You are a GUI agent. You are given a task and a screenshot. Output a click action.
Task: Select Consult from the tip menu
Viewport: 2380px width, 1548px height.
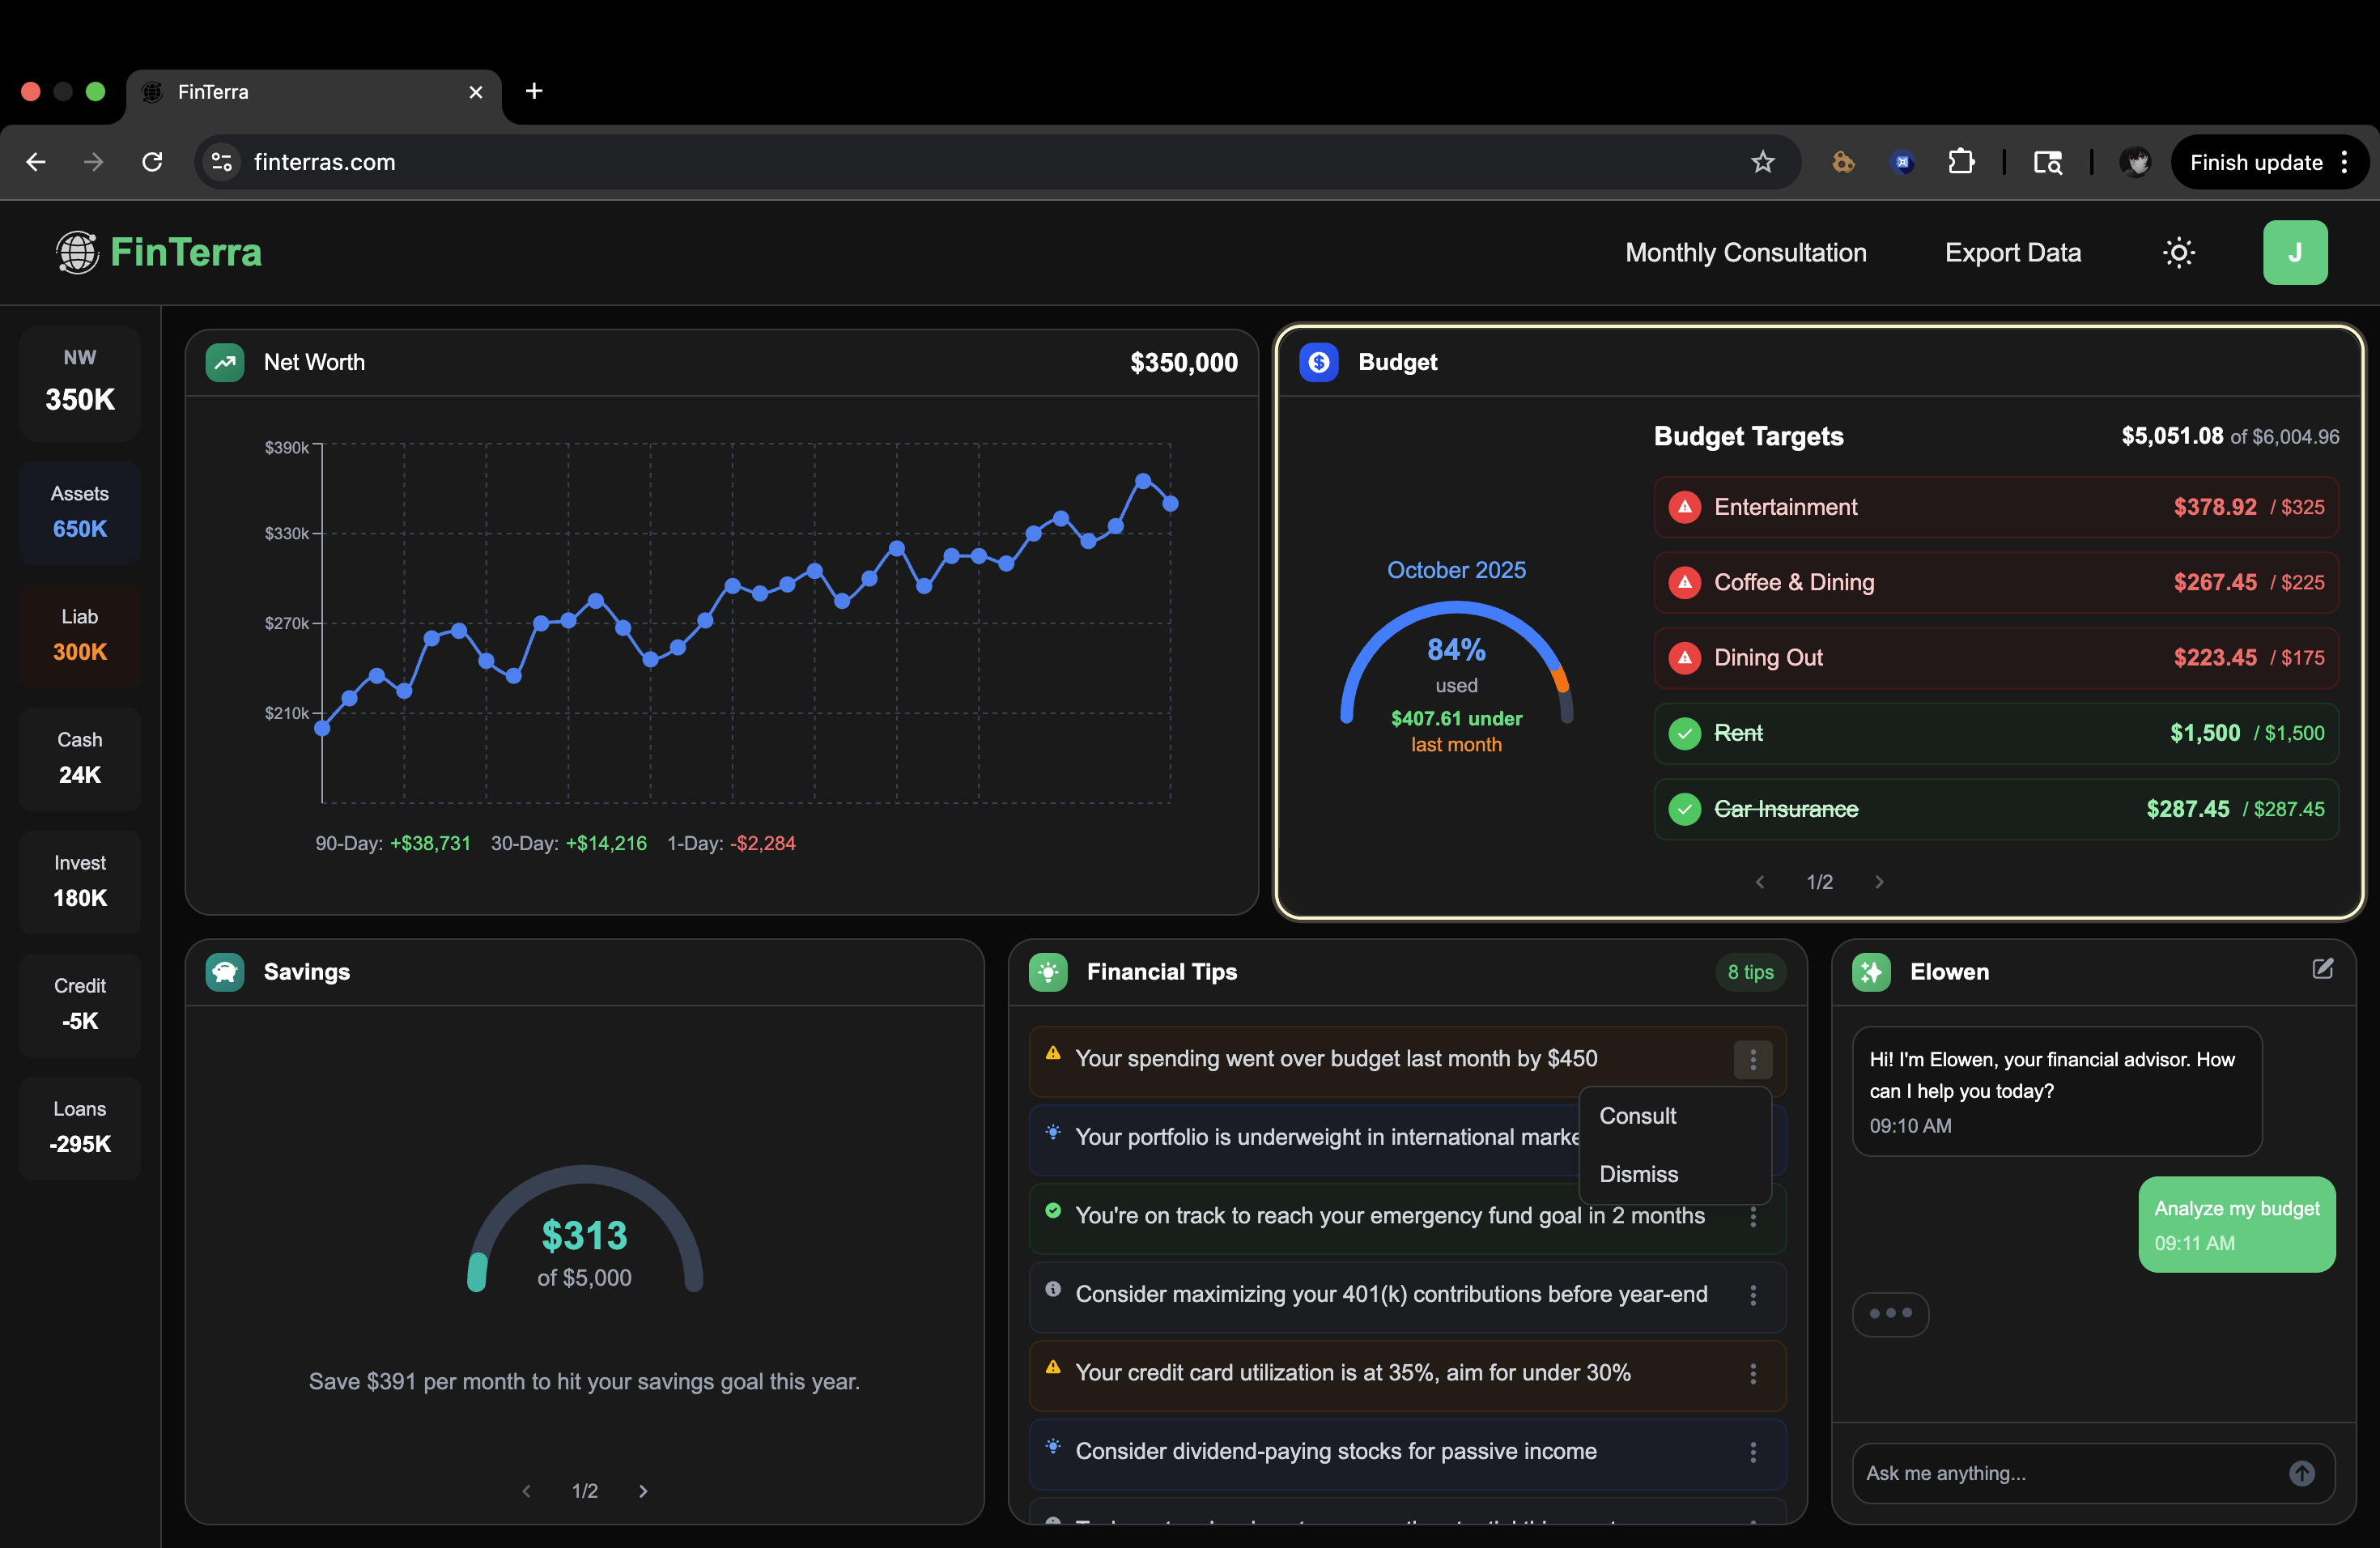point(1638,1116)
